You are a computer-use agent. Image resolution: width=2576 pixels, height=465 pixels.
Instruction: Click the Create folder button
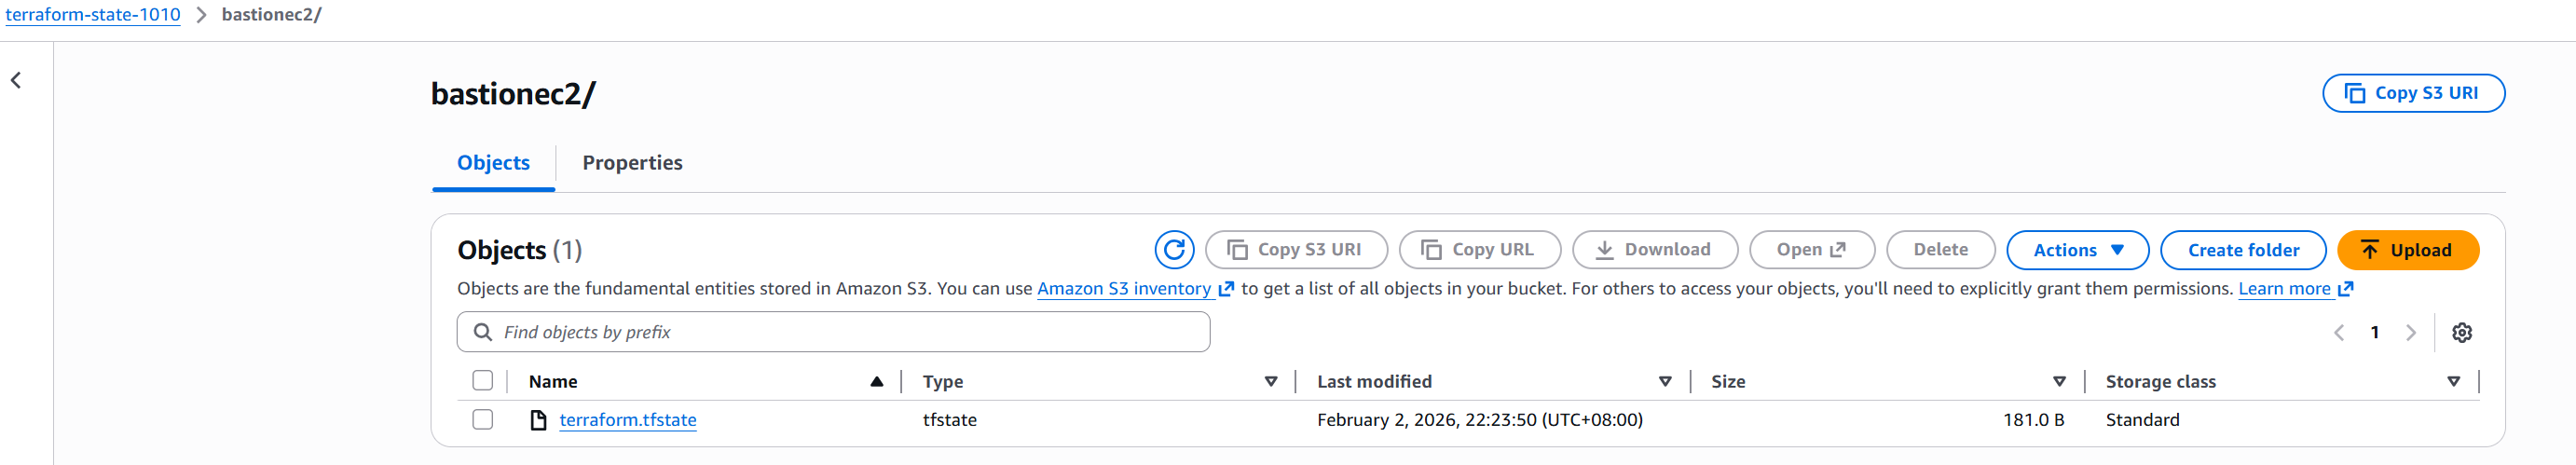pyautogui.click(x=2242, y=250)
